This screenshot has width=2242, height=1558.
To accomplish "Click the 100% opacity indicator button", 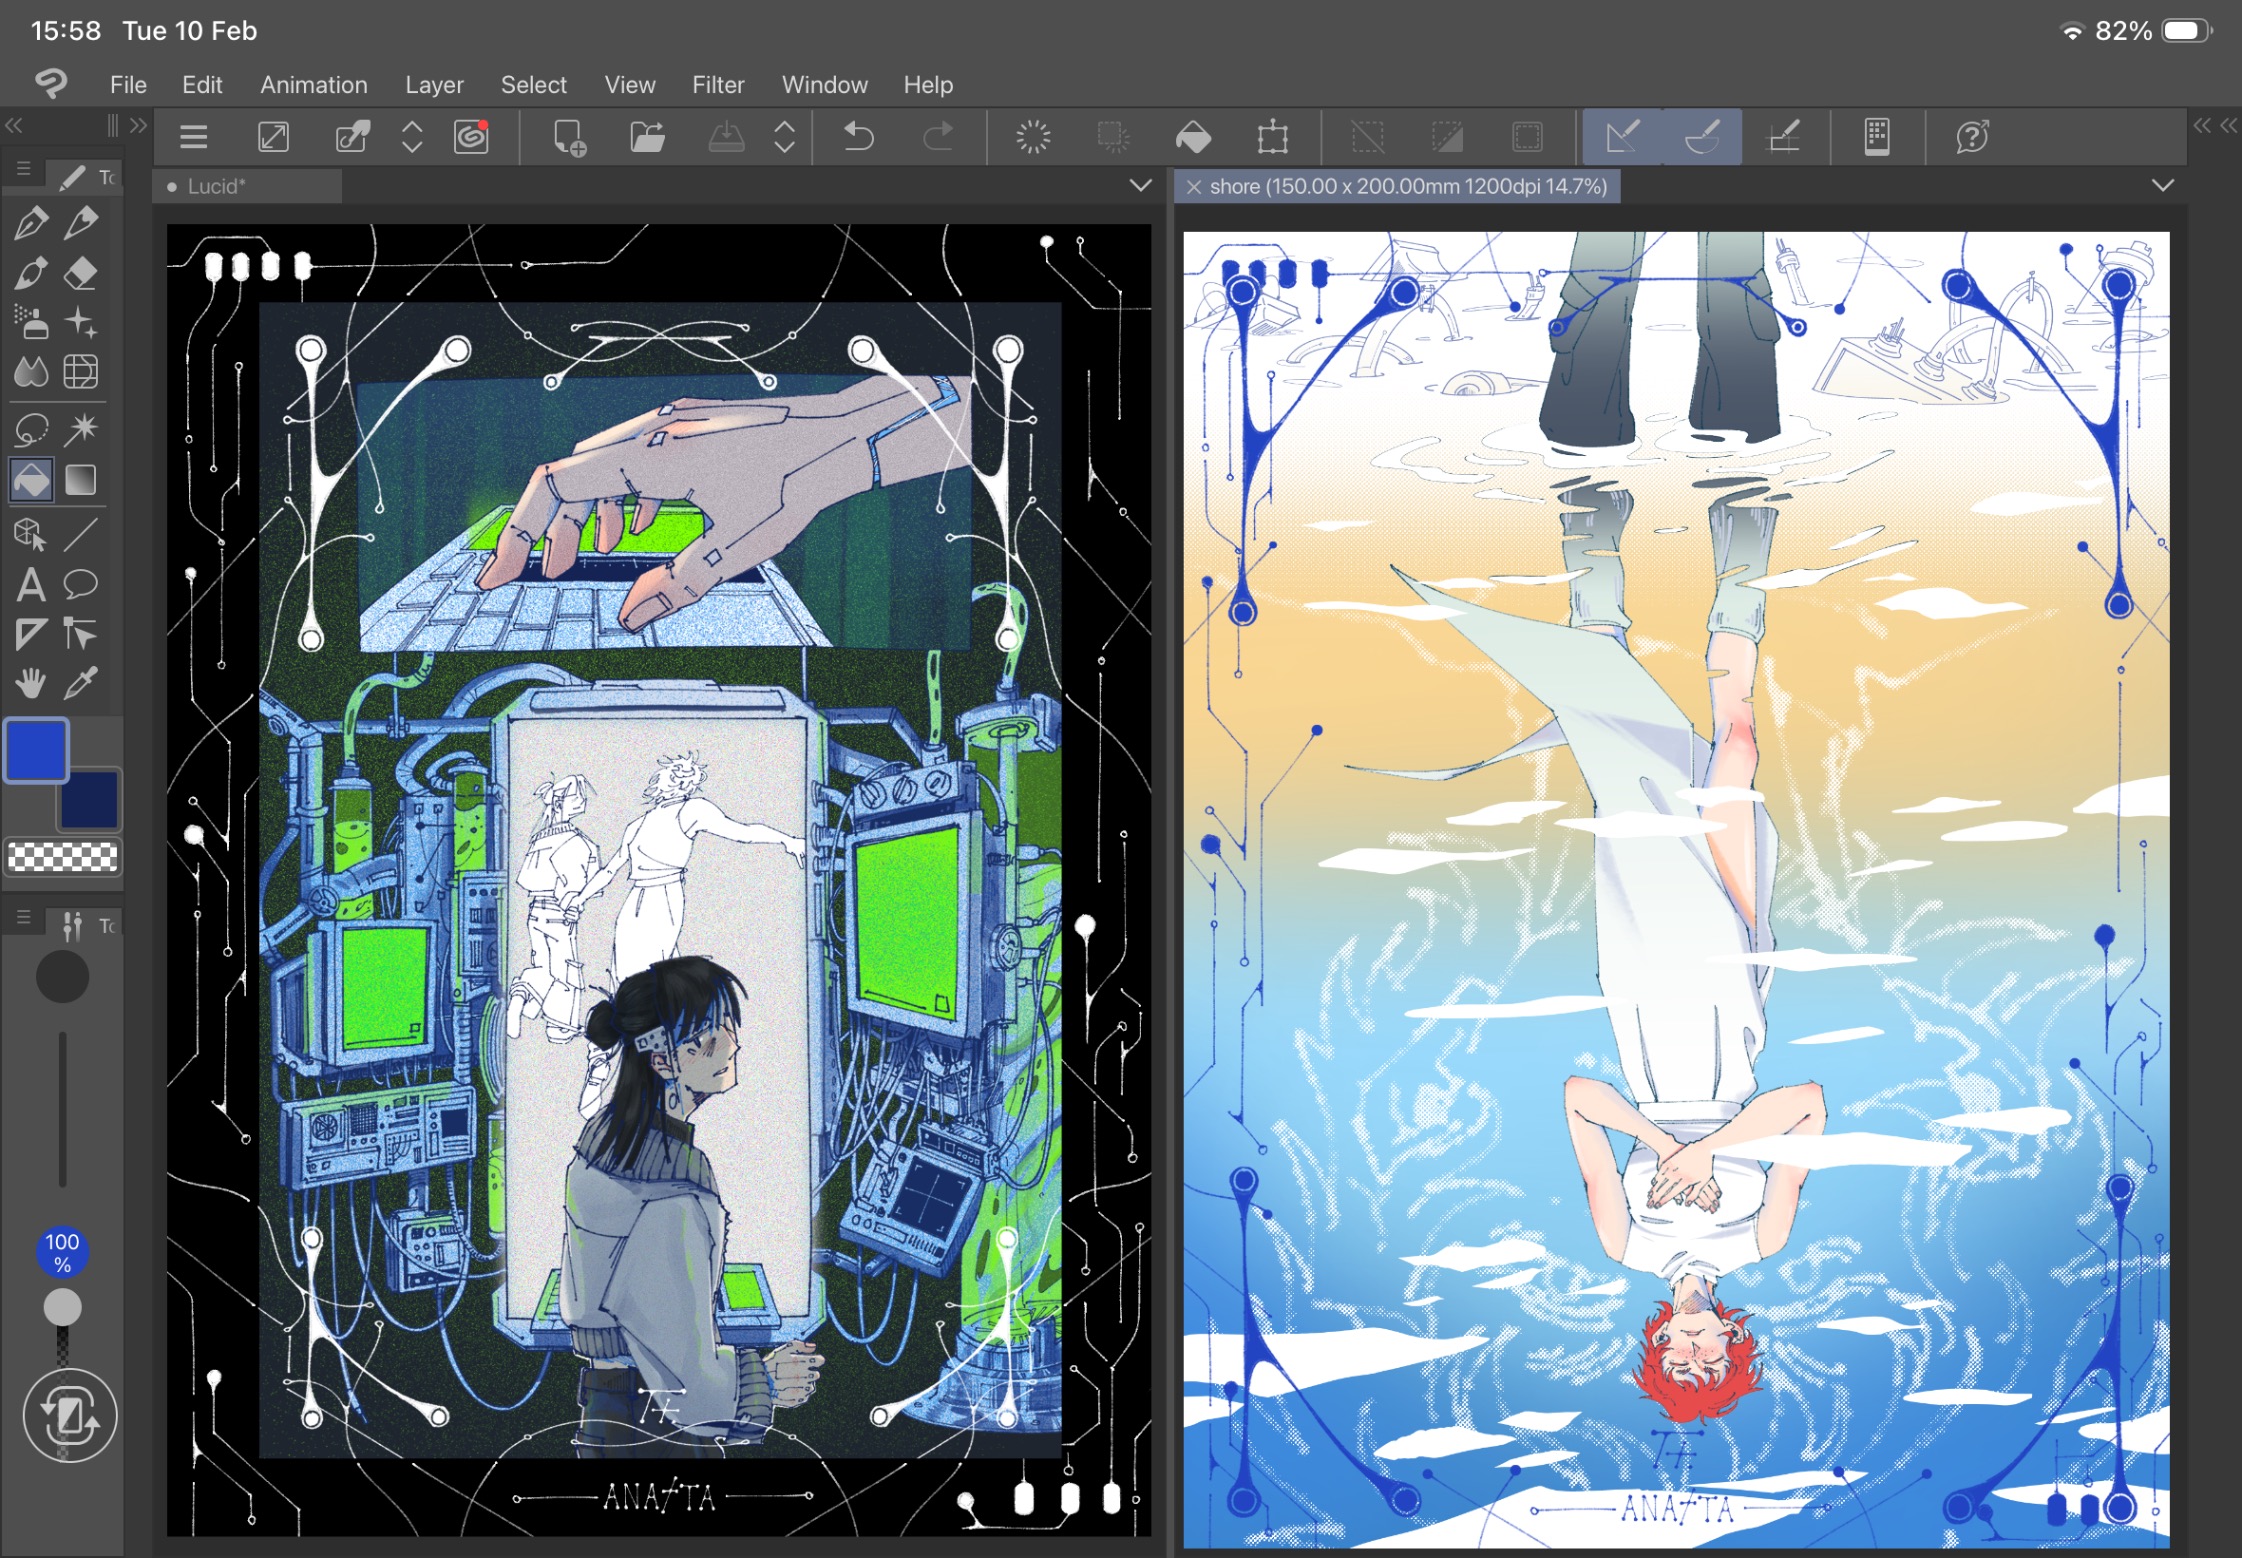I will (x=62, y=1252).
